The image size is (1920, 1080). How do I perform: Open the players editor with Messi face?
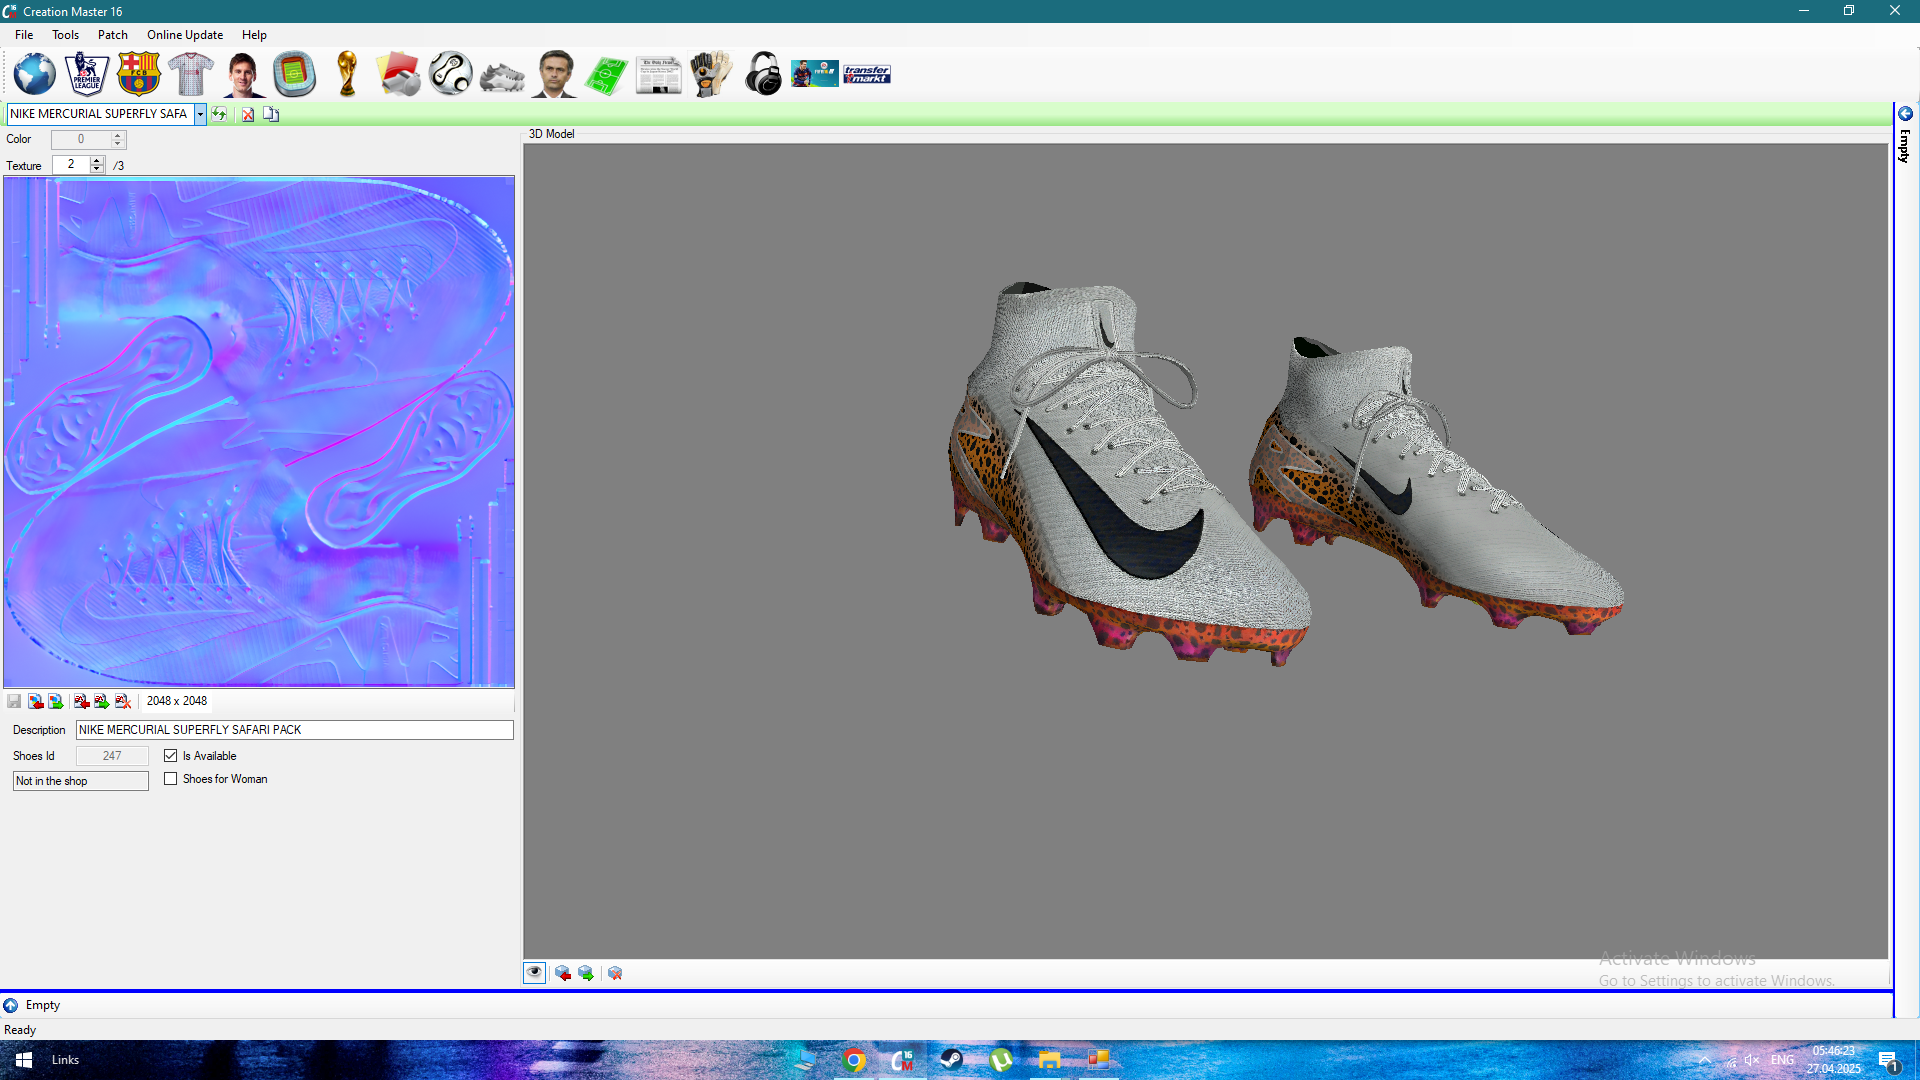pyautogui.click(x=243, y=74)
